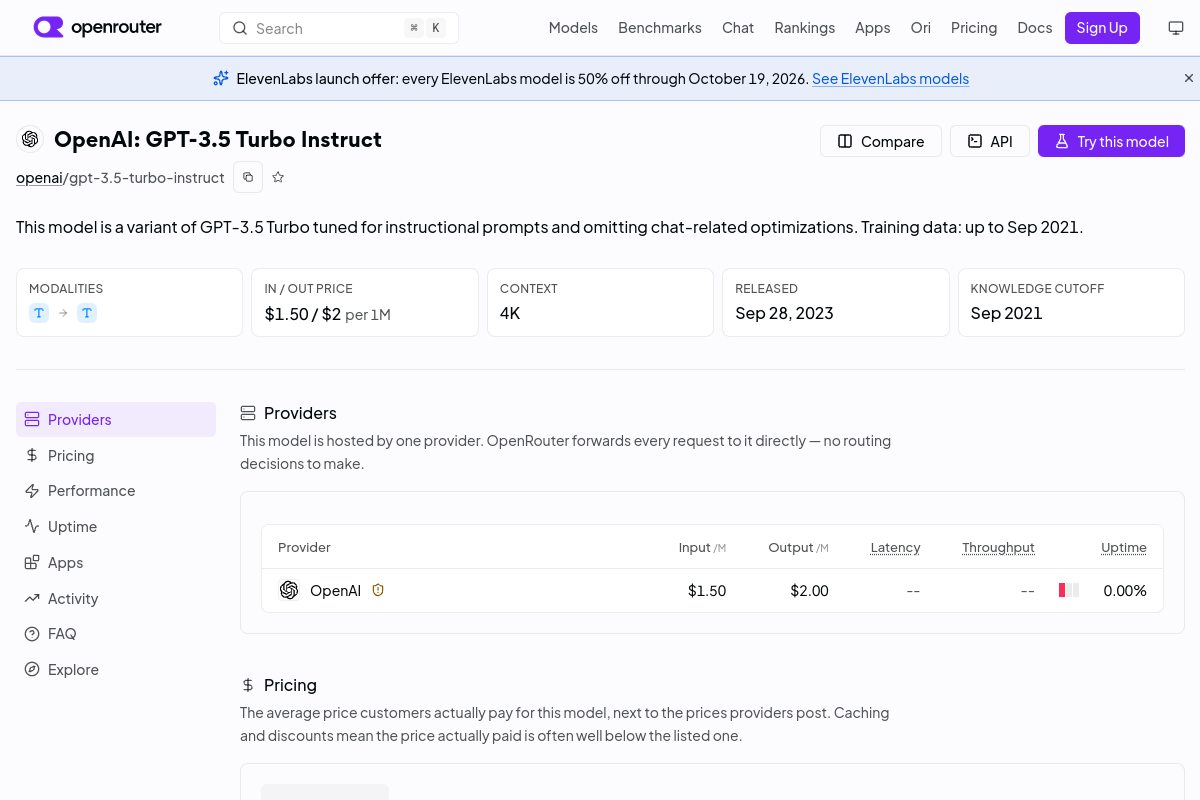Screen dimensions: 1200x800
Task: Favorite the model with the star icon
Action: click(278, 177)
